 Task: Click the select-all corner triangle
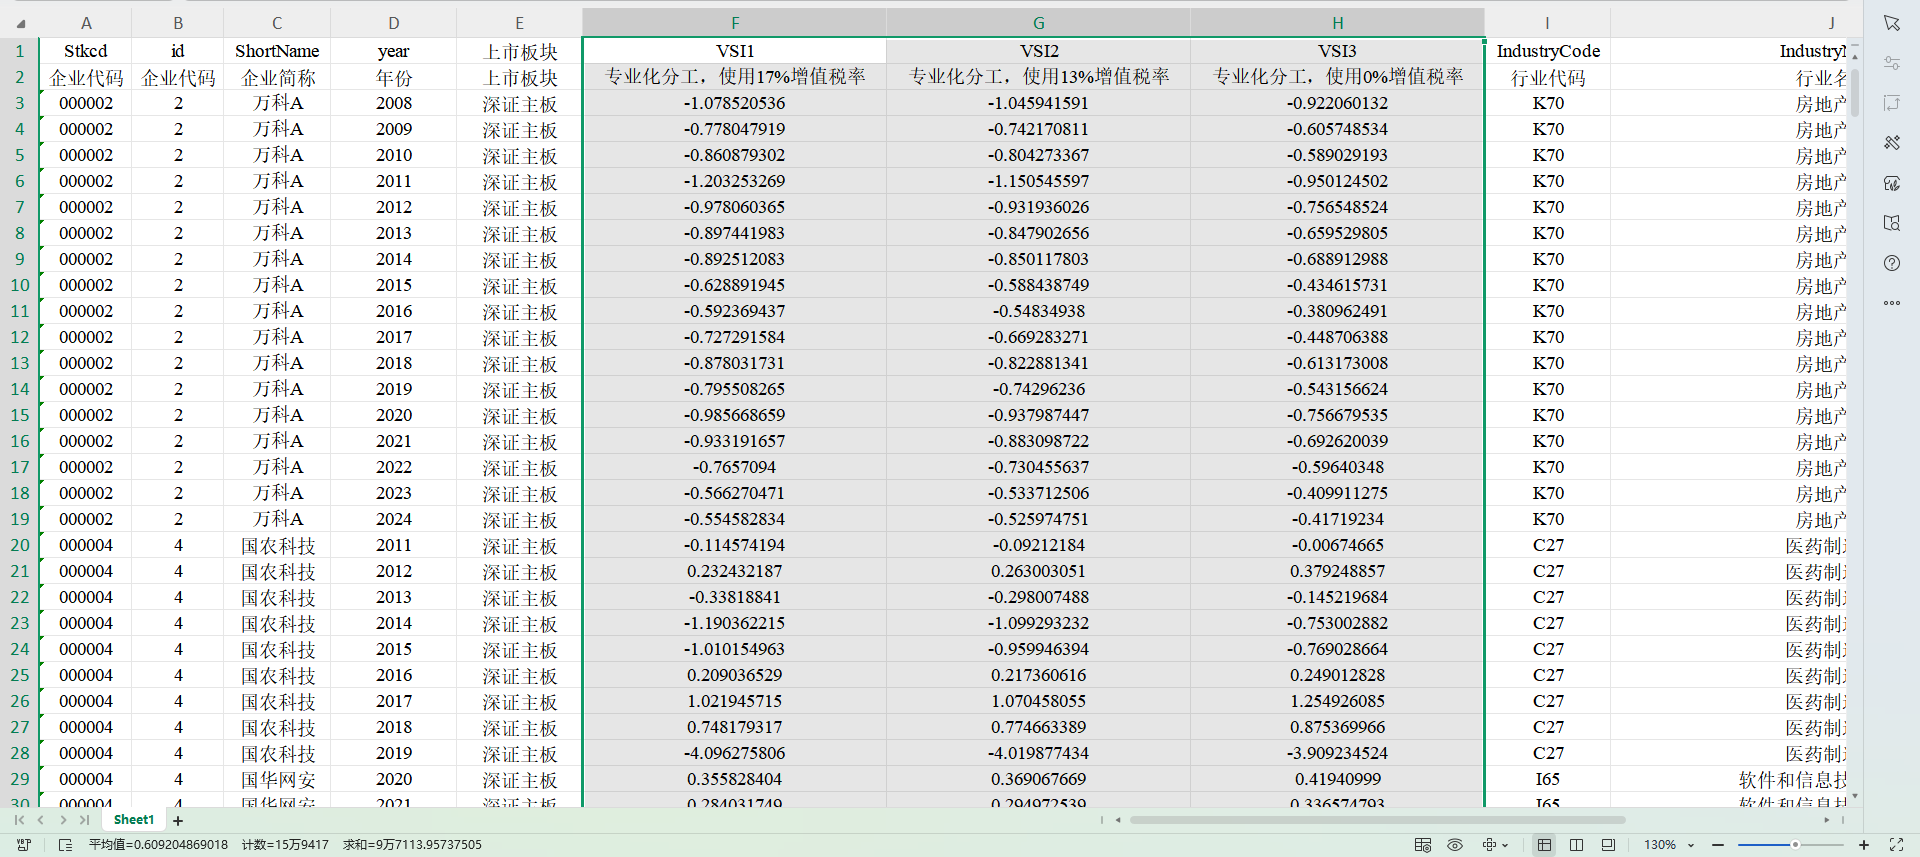(x=20, y=23)
